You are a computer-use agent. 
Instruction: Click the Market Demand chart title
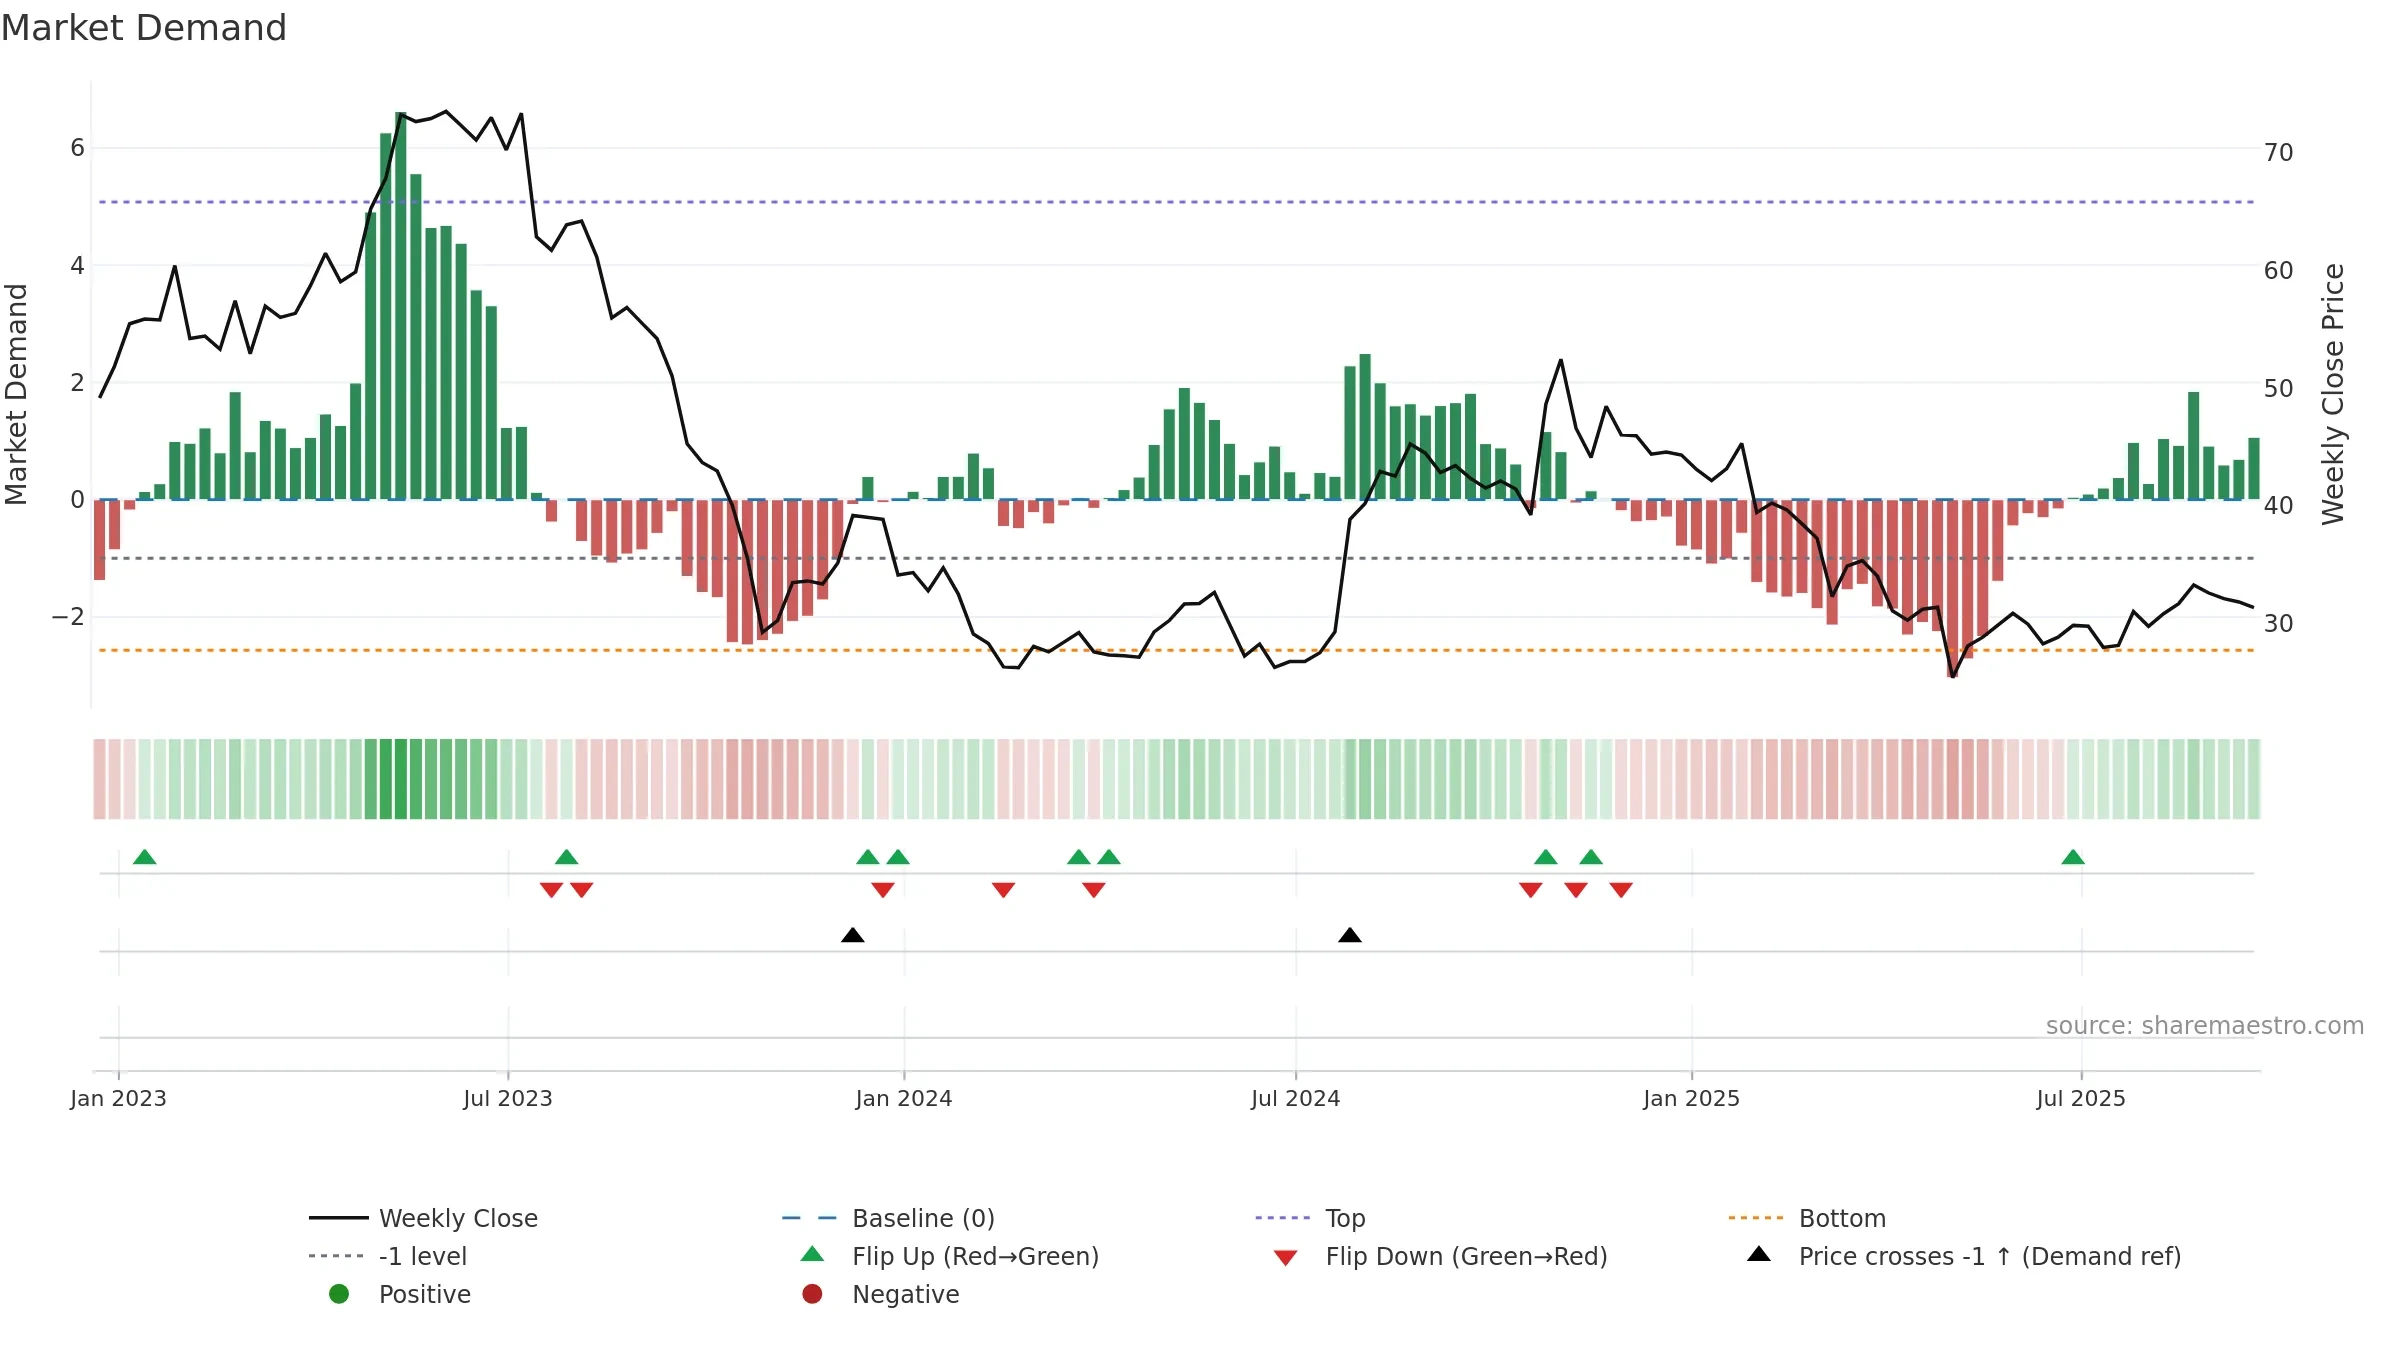tap(144, 28)
